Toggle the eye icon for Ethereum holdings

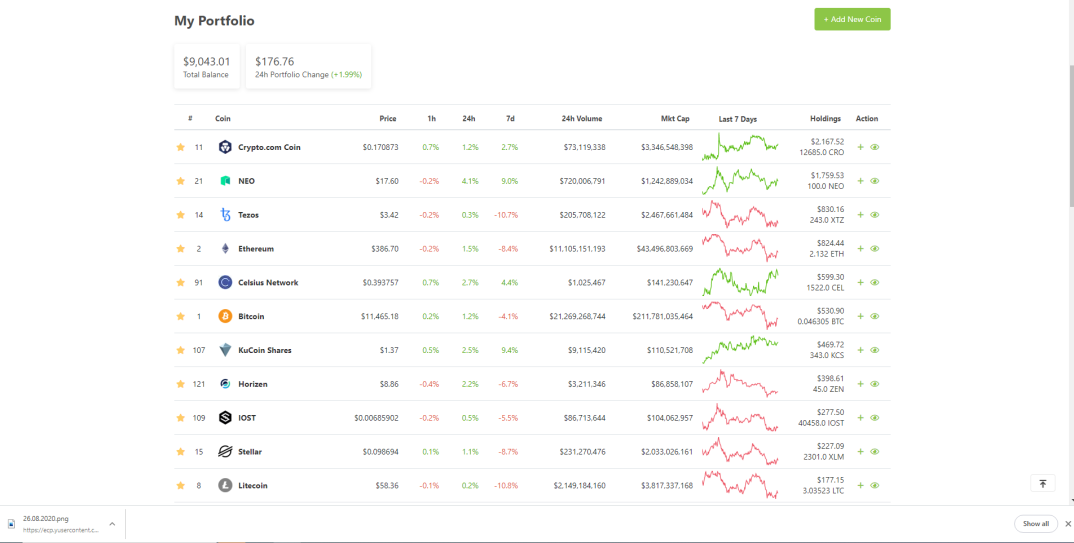pyautogui.click(x=875, y=249)
